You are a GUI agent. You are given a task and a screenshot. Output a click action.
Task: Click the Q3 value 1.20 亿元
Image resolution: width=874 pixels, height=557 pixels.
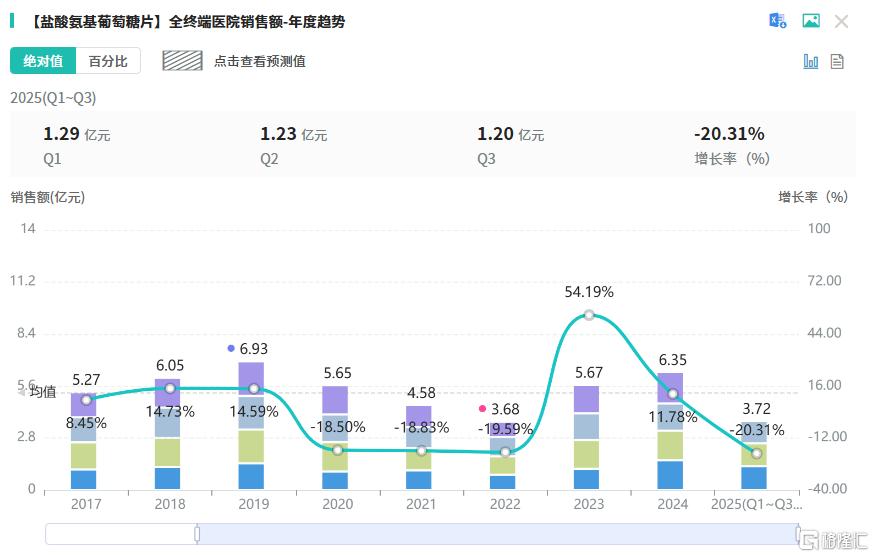click(511, 134)
